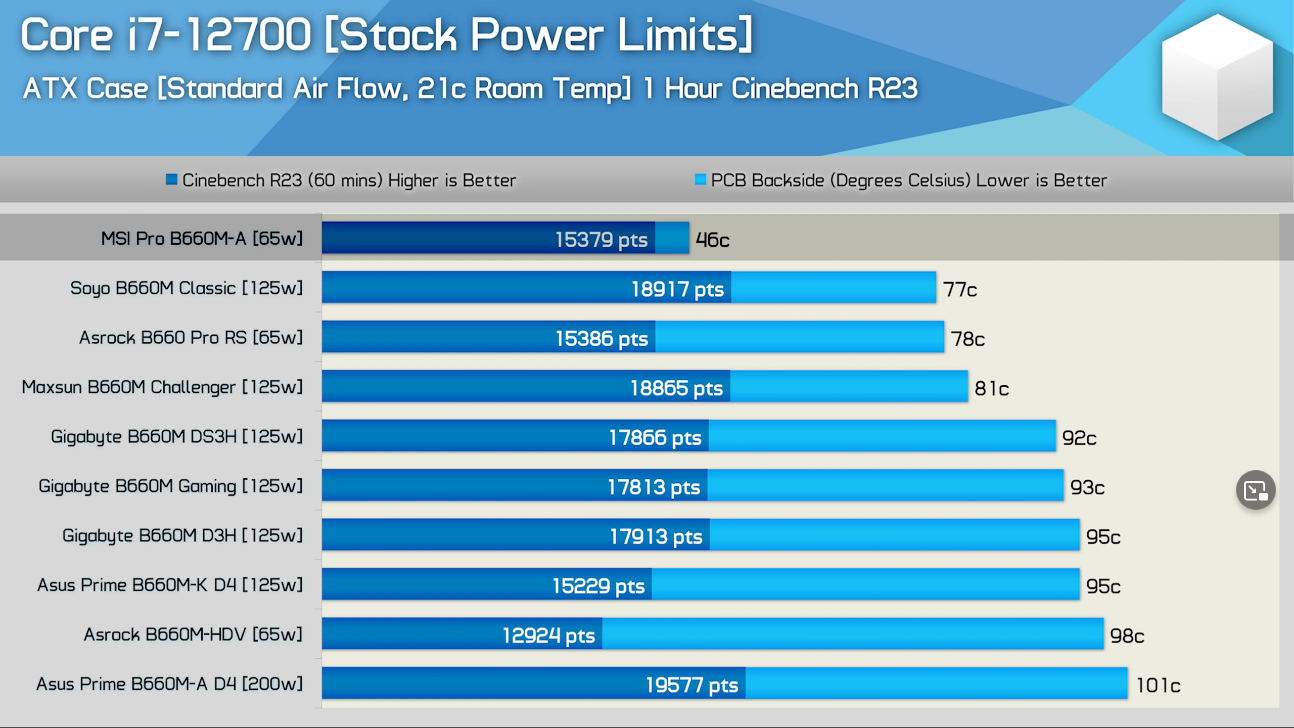
Task: Click the ATX Case subtitle line
Action: click(x=470, y=88)
